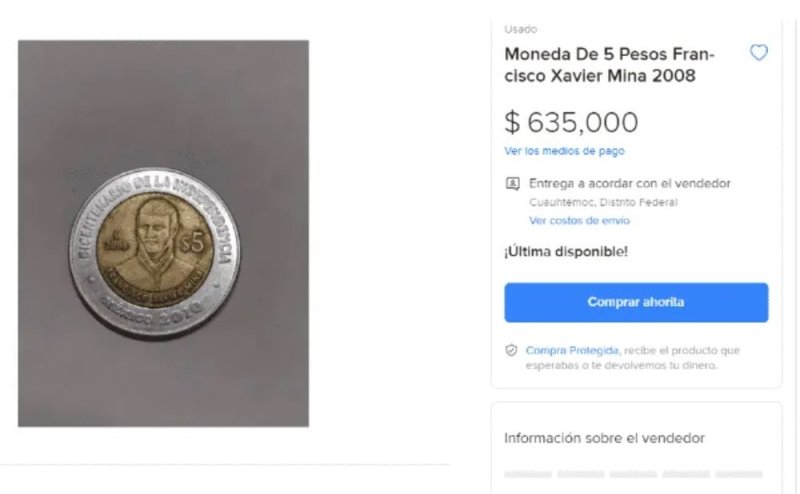Click the $ 635,000 price text
800x494 pixels.
[571, 122]
